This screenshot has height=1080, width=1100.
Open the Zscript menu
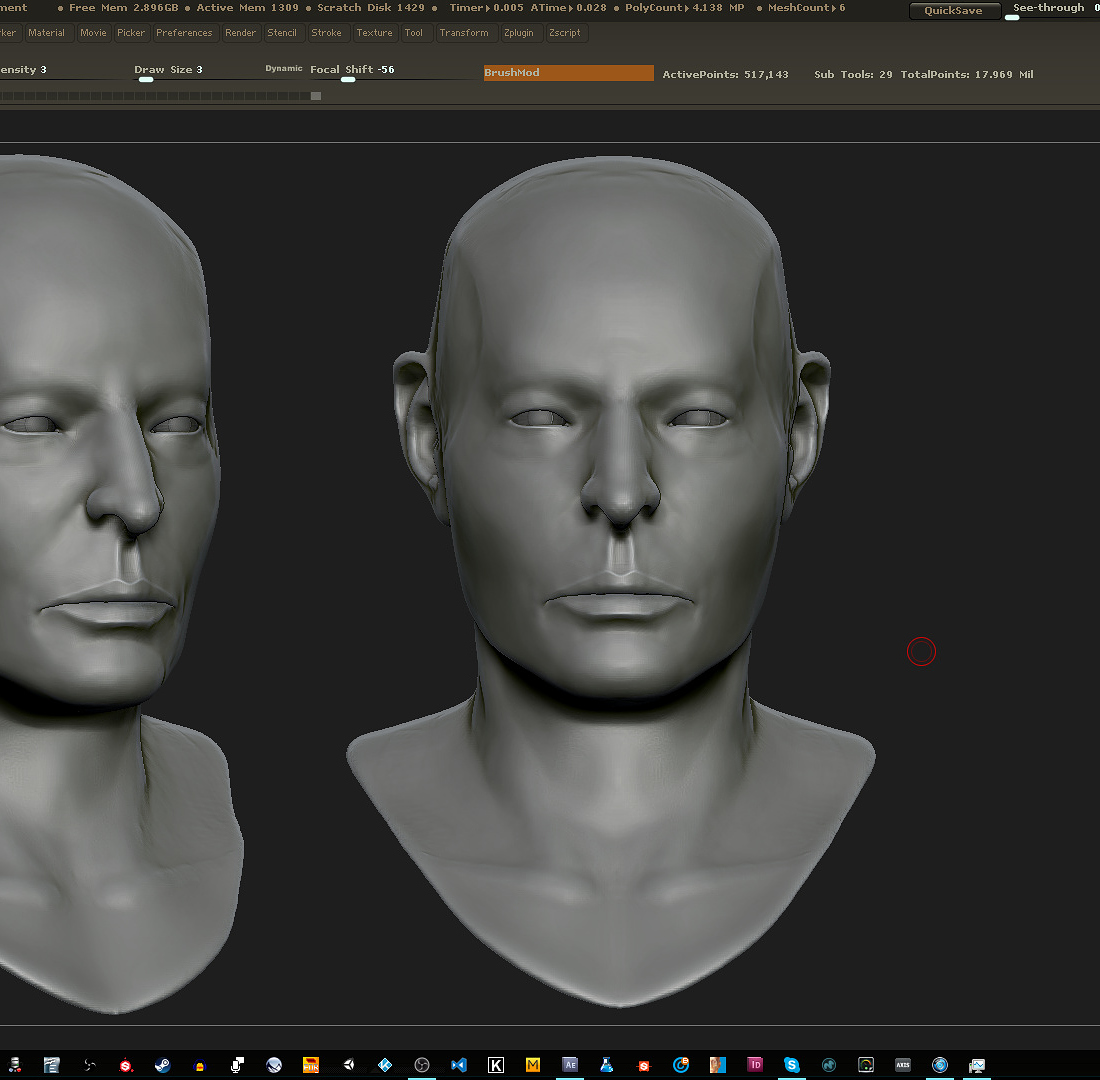click(565, 33)
